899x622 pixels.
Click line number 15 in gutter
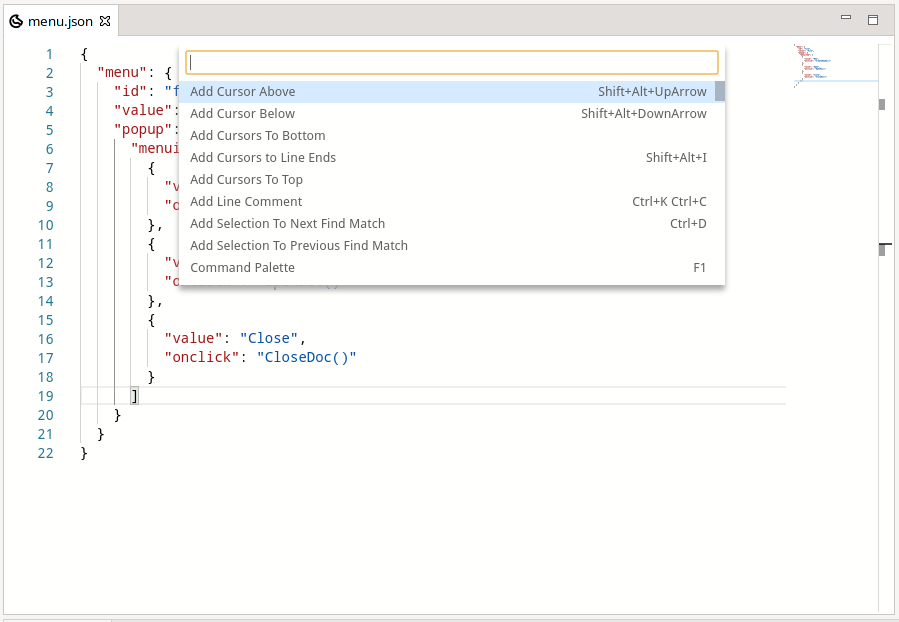45,320
